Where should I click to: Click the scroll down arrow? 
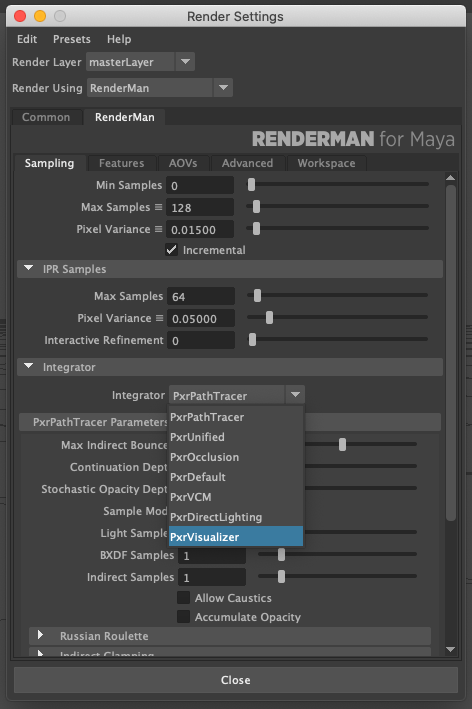pos(450,649)
